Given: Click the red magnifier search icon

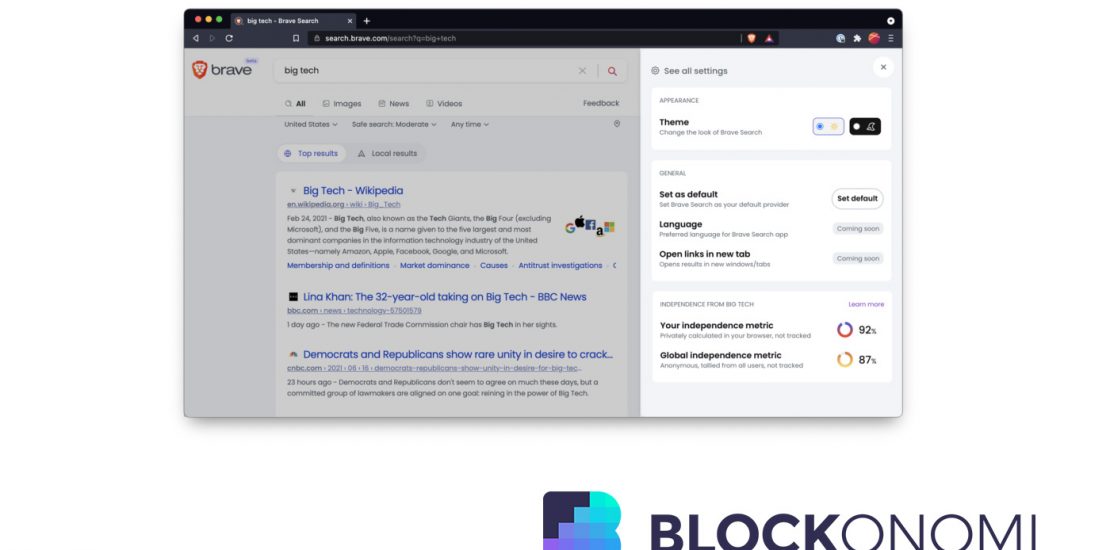Looking at the screenshot, I should [x=612, y=71].
